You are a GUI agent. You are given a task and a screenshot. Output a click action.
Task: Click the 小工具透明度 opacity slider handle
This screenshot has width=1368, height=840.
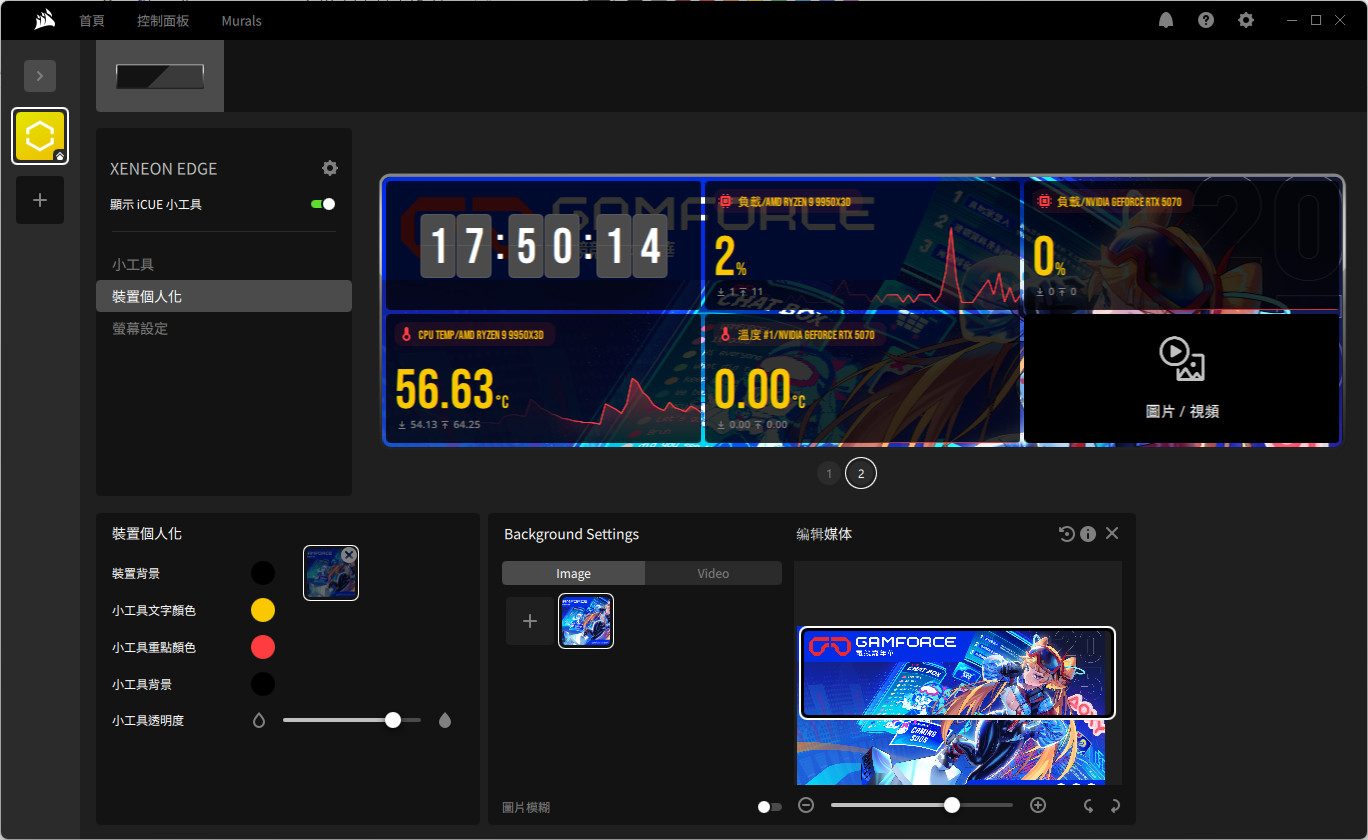coord(393,720)
